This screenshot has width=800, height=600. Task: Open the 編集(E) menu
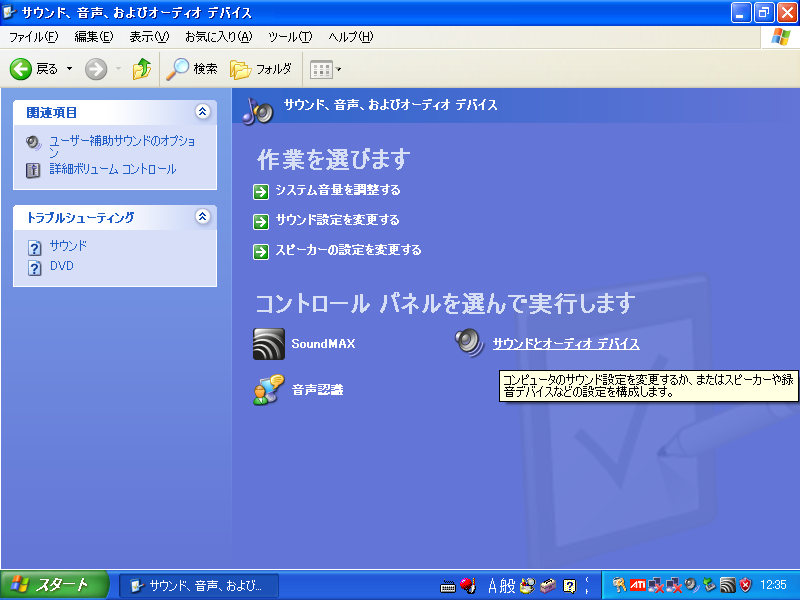pyautogui.click(x=94, y=37)
